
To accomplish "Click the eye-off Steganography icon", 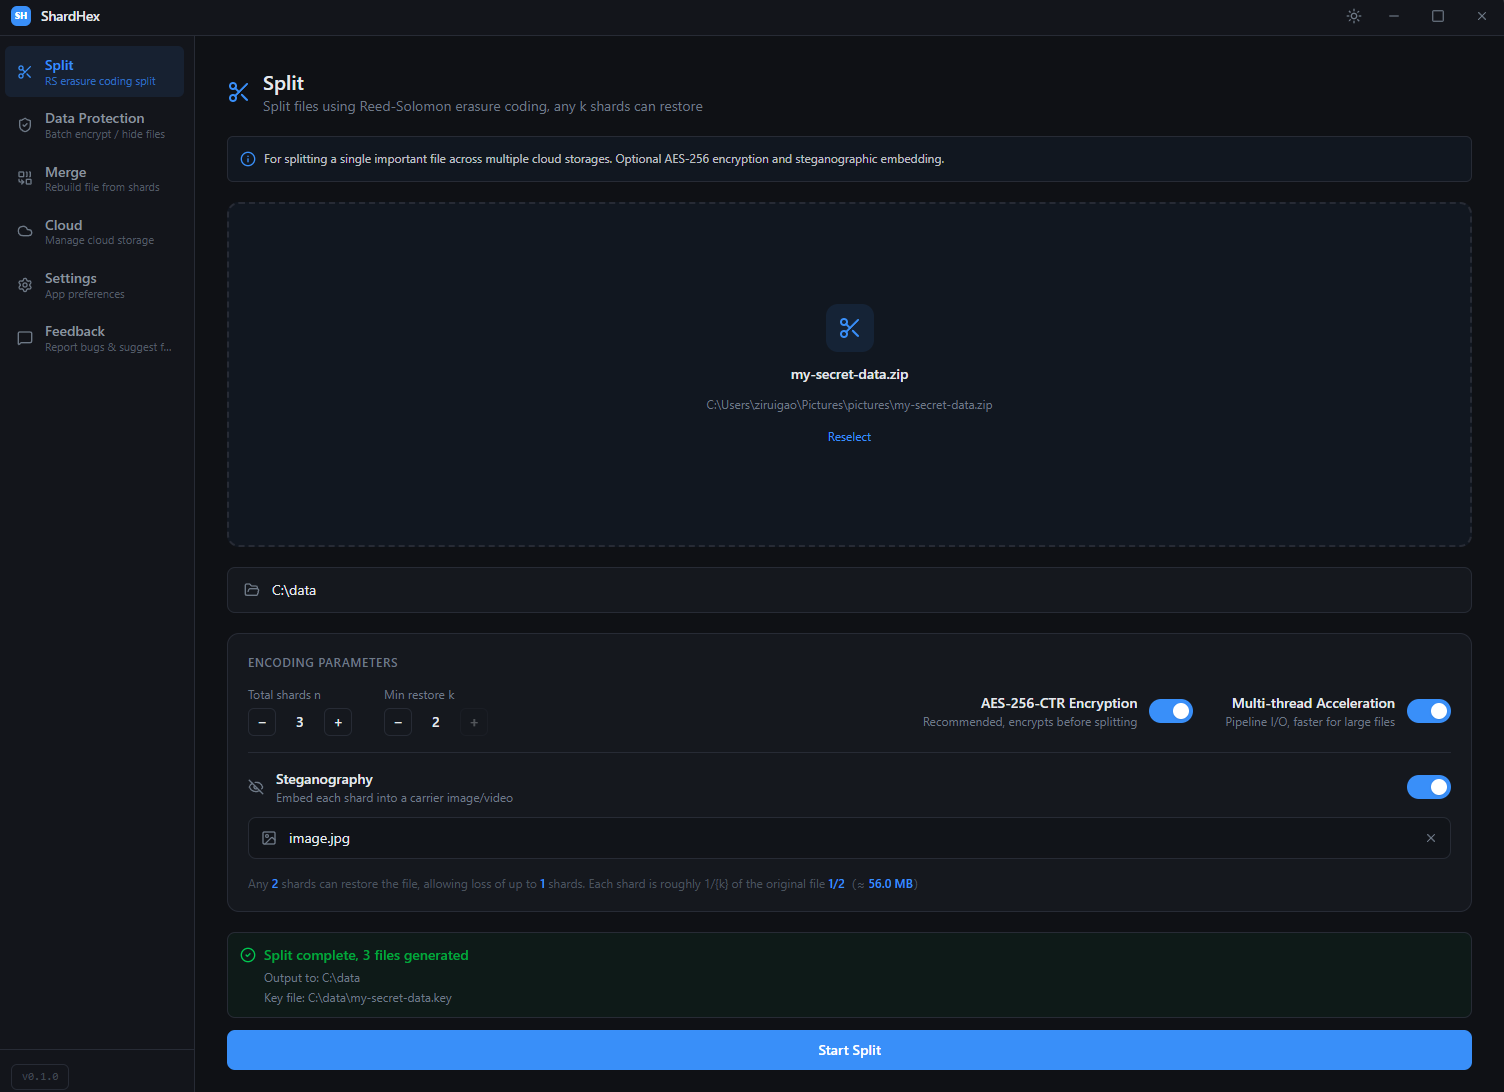I will coord(256,787).
